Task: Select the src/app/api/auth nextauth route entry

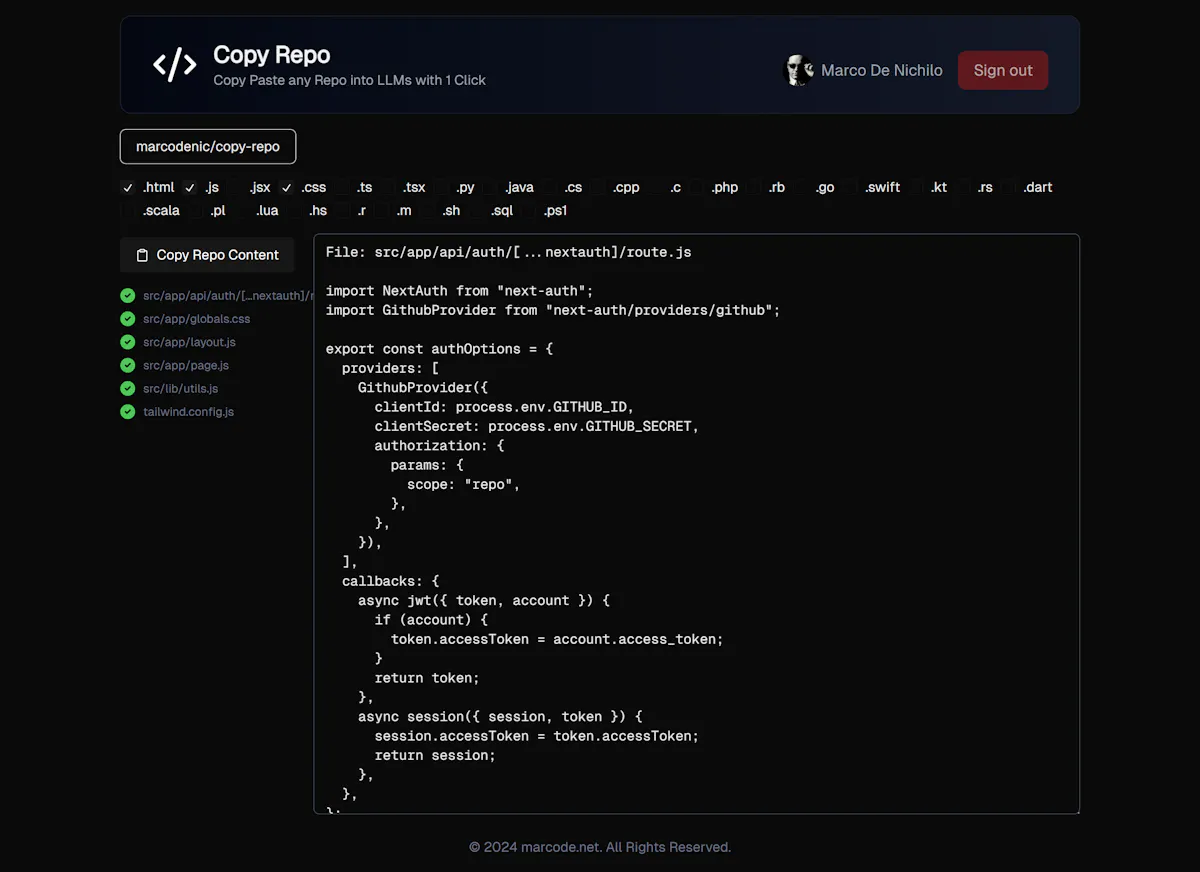Action: pyautogui.click(x=228, y=295)
